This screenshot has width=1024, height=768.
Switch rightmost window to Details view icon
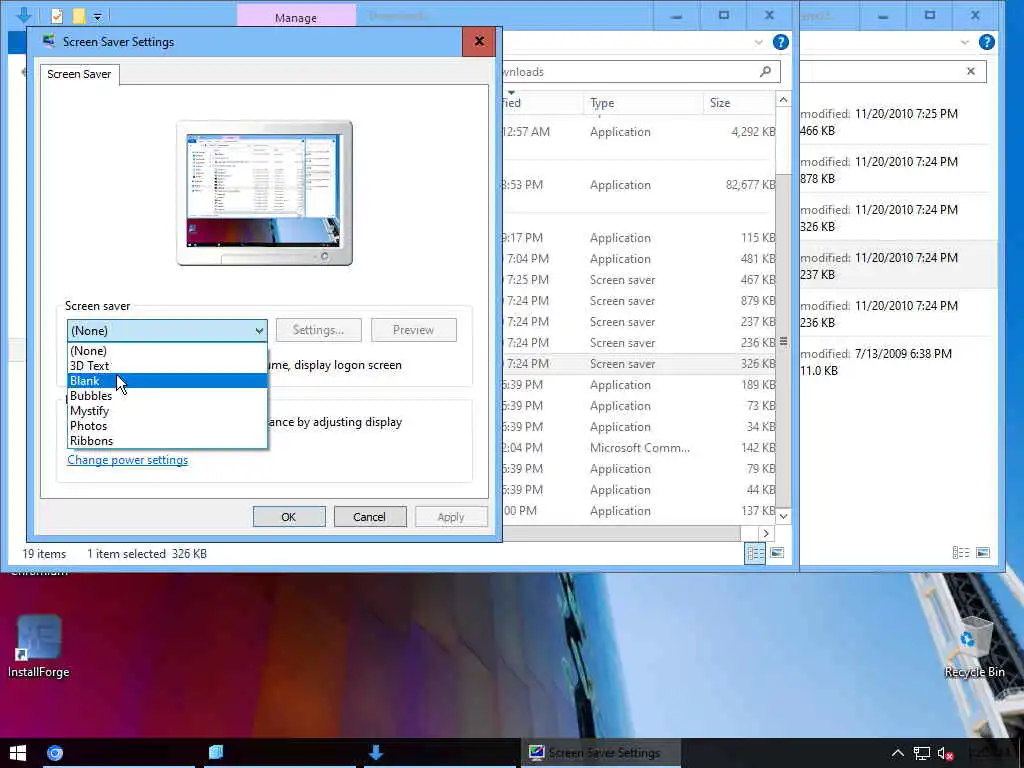[961, 553]
